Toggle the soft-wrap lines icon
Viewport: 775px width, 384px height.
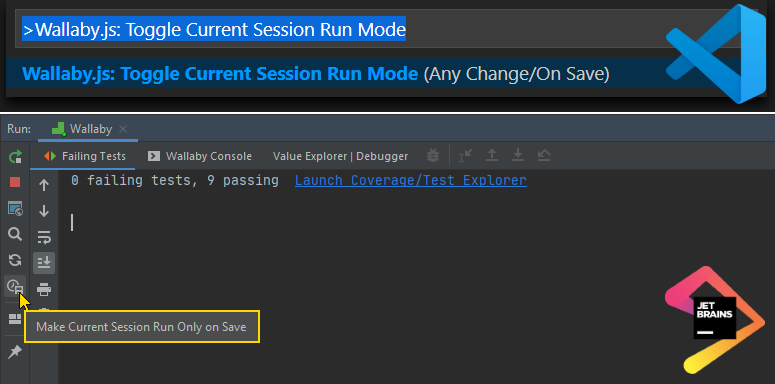click(44, 237)
